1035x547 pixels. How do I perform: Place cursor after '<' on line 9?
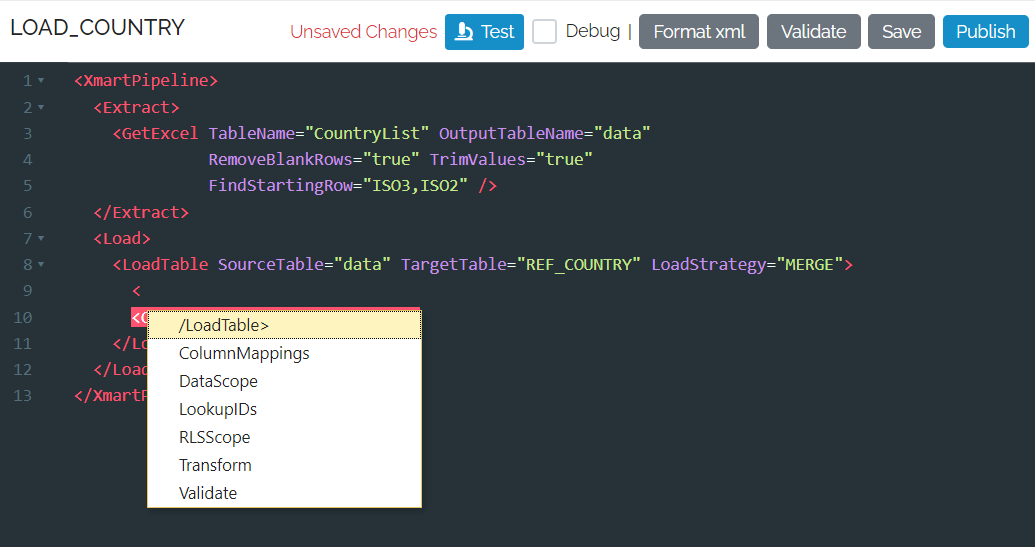pyautogui.click(x=141, y=291)
